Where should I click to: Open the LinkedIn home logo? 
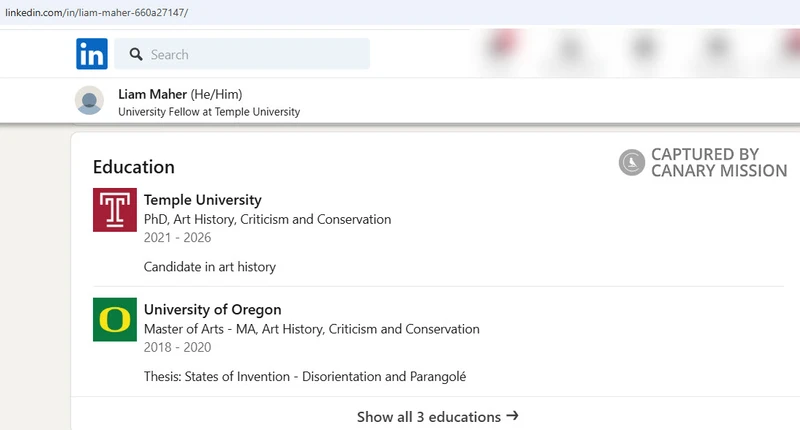click(x=92, y=54)
